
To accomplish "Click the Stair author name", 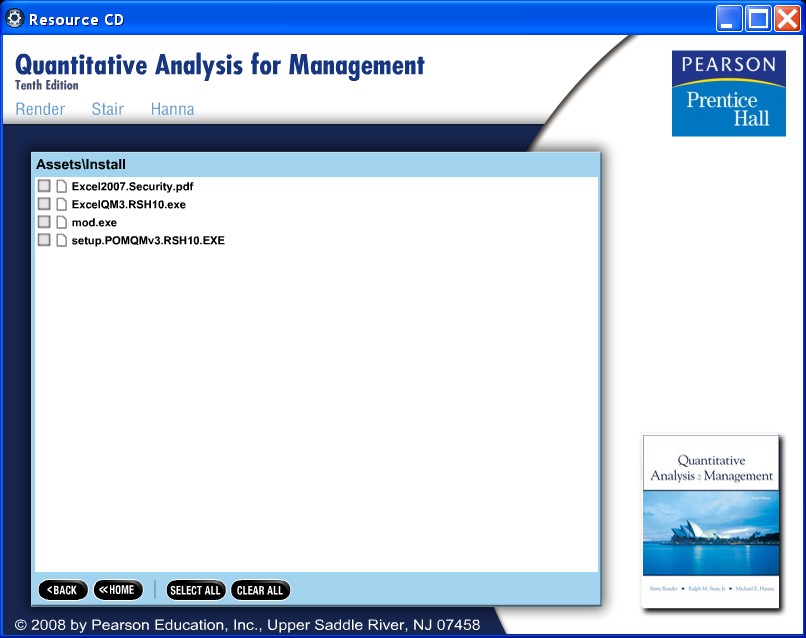I will (x=107, y=109).
